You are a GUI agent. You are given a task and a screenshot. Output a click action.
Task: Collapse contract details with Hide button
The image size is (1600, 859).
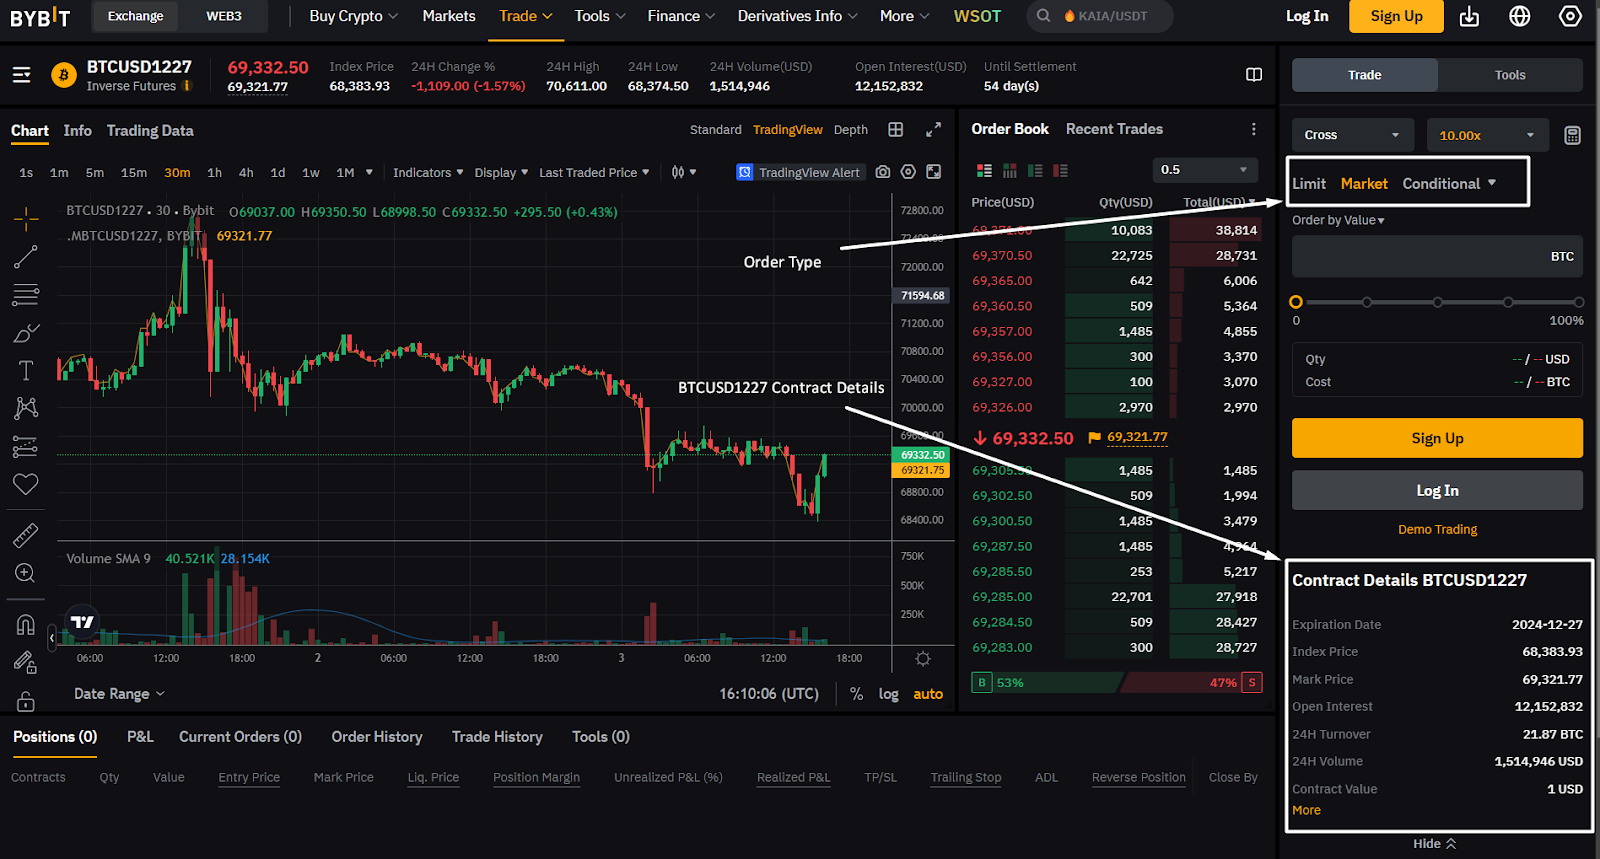click(1434, 844)
